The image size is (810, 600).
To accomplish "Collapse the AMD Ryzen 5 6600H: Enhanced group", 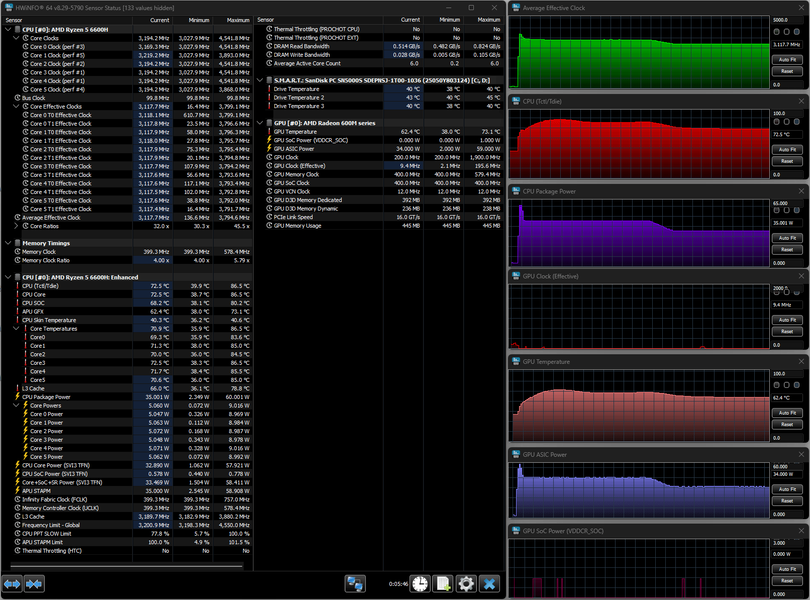I will click(8, 277).
